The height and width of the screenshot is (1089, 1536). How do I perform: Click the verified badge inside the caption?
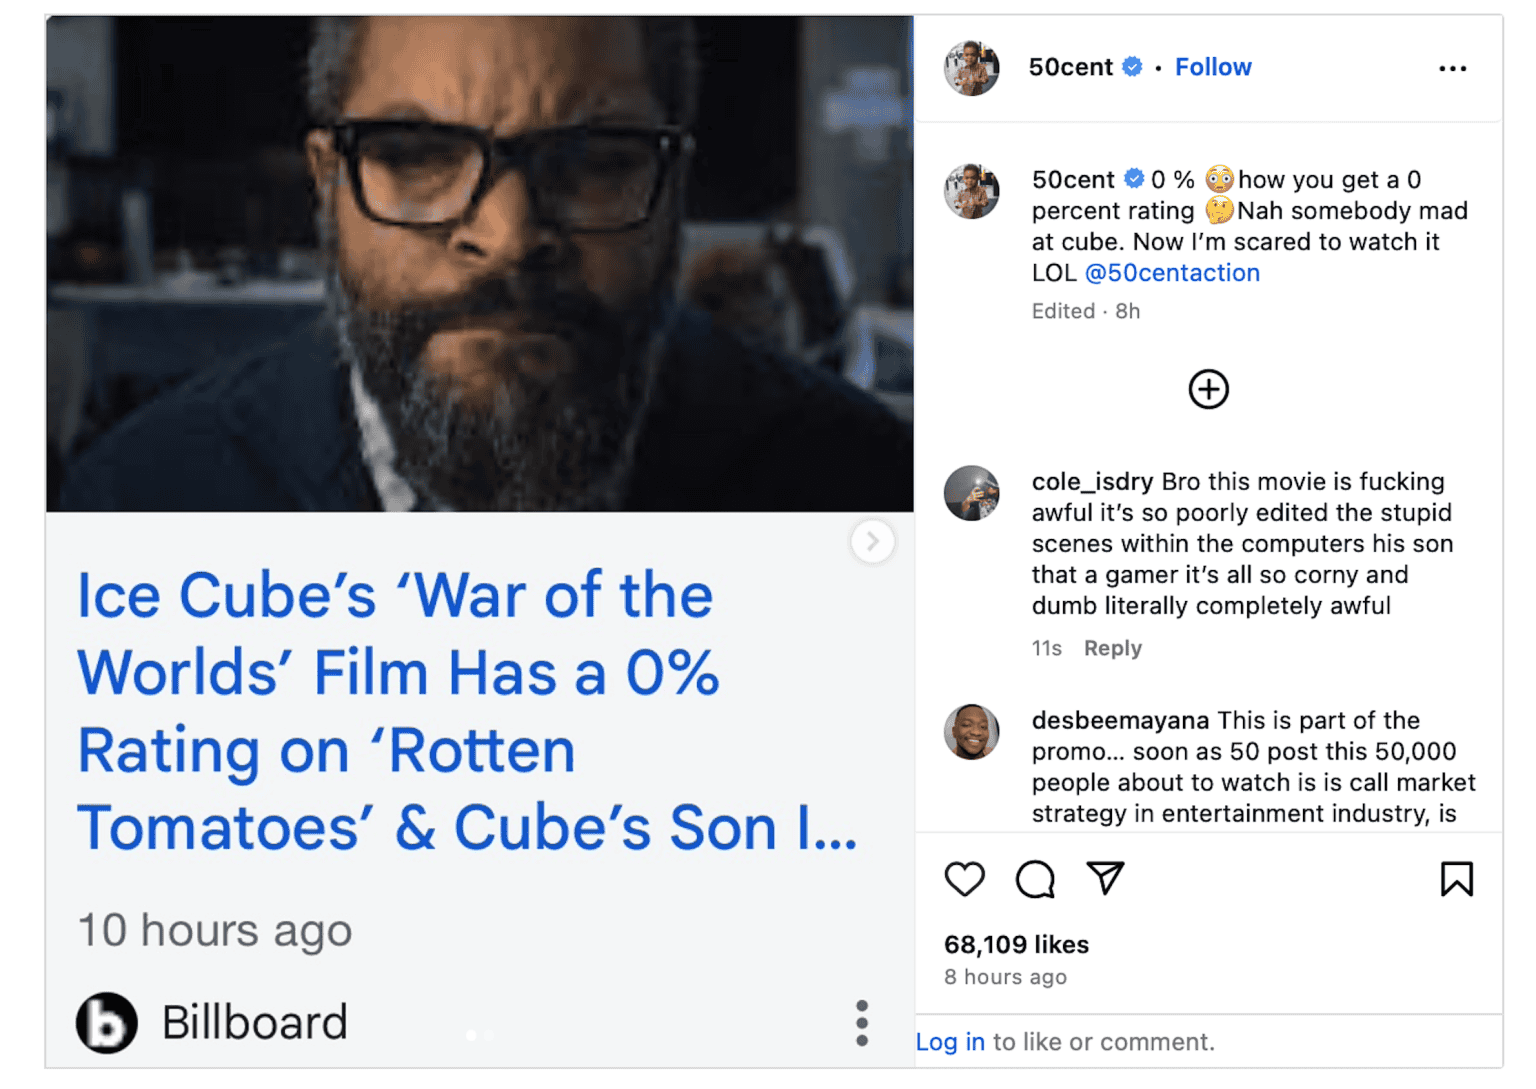click(x=1135, y=179)
